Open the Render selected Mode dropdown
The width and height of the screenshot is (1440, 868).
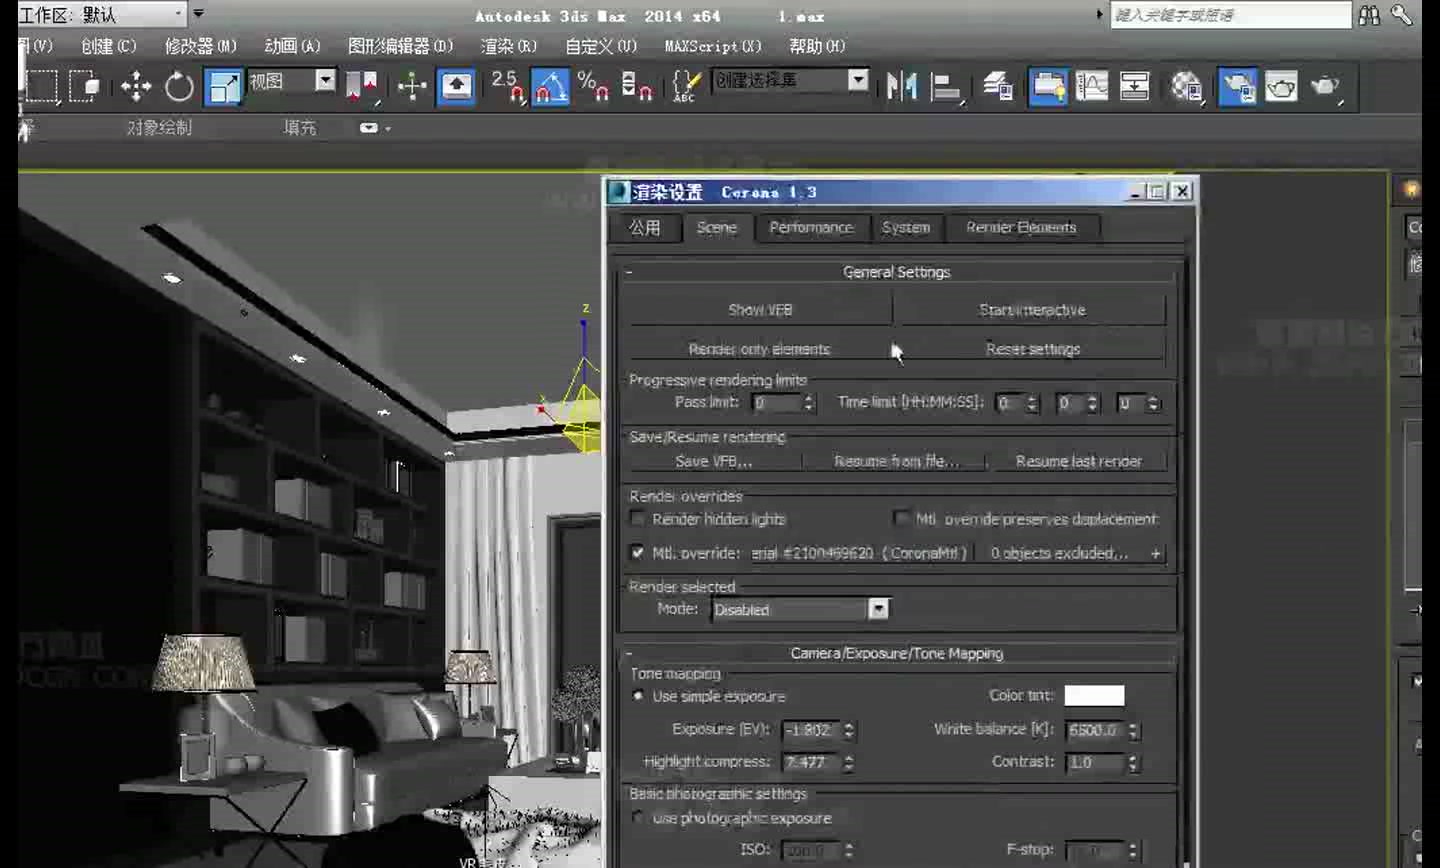[x=878, y=609]
